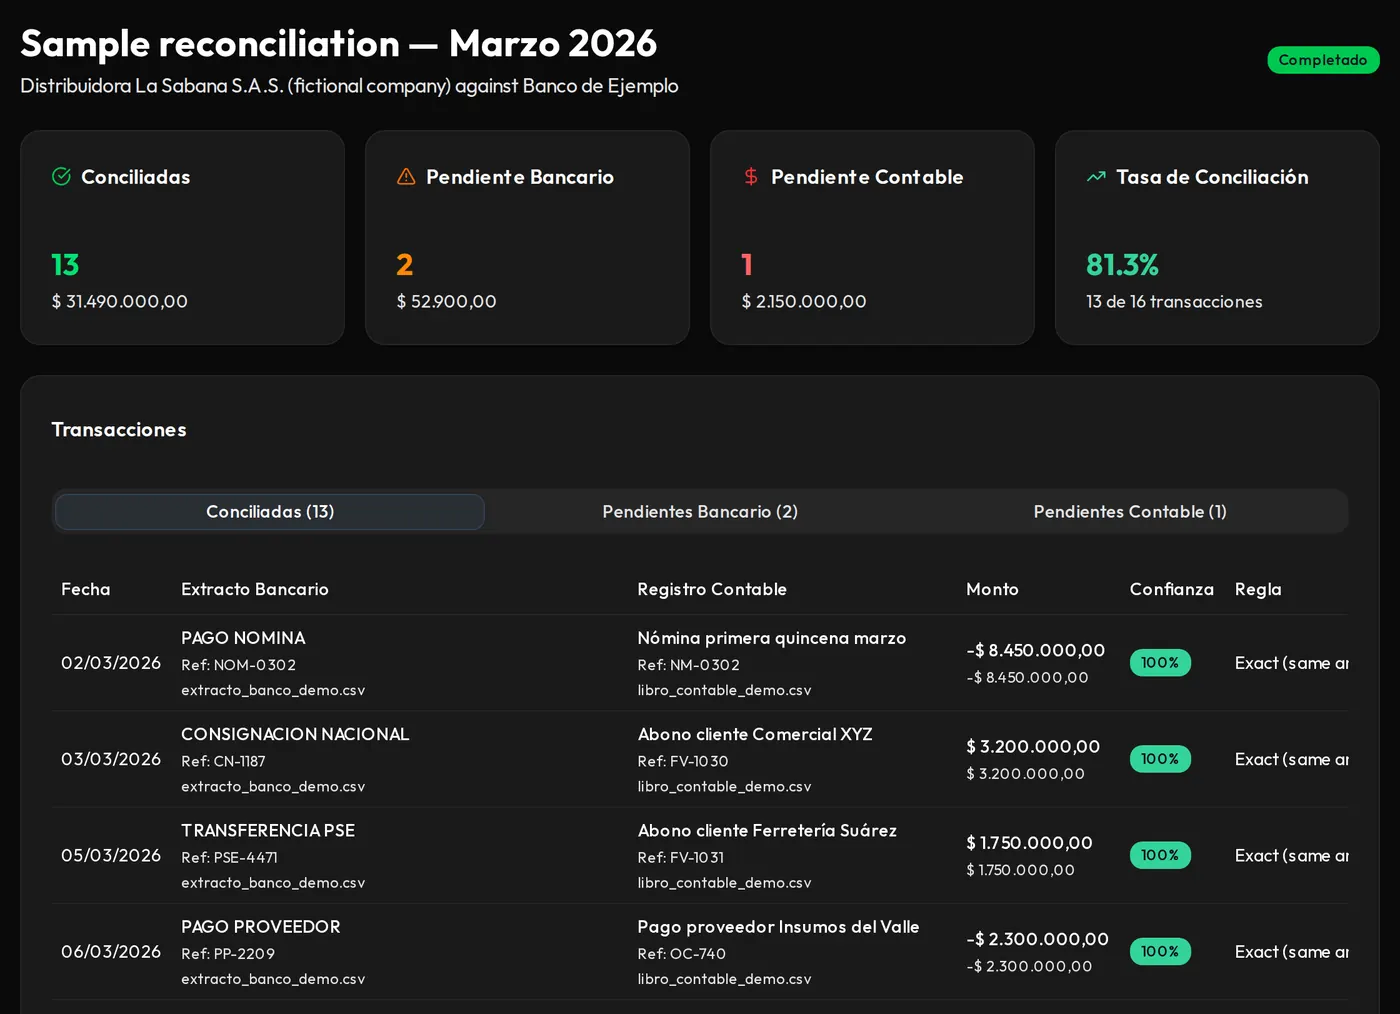This screenshot has width=1400, height=1014.
Task: Click the Conciliadas checkmark icon
Action: coord(61,177)
